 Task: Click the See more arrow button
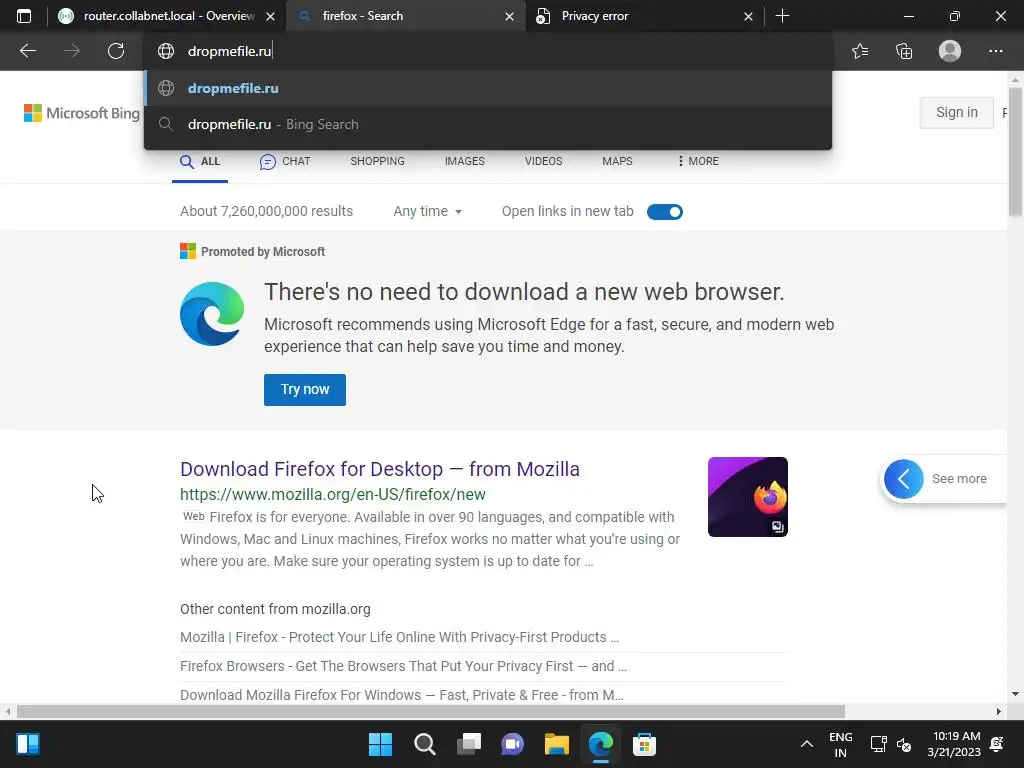click(x=904, y=479)
